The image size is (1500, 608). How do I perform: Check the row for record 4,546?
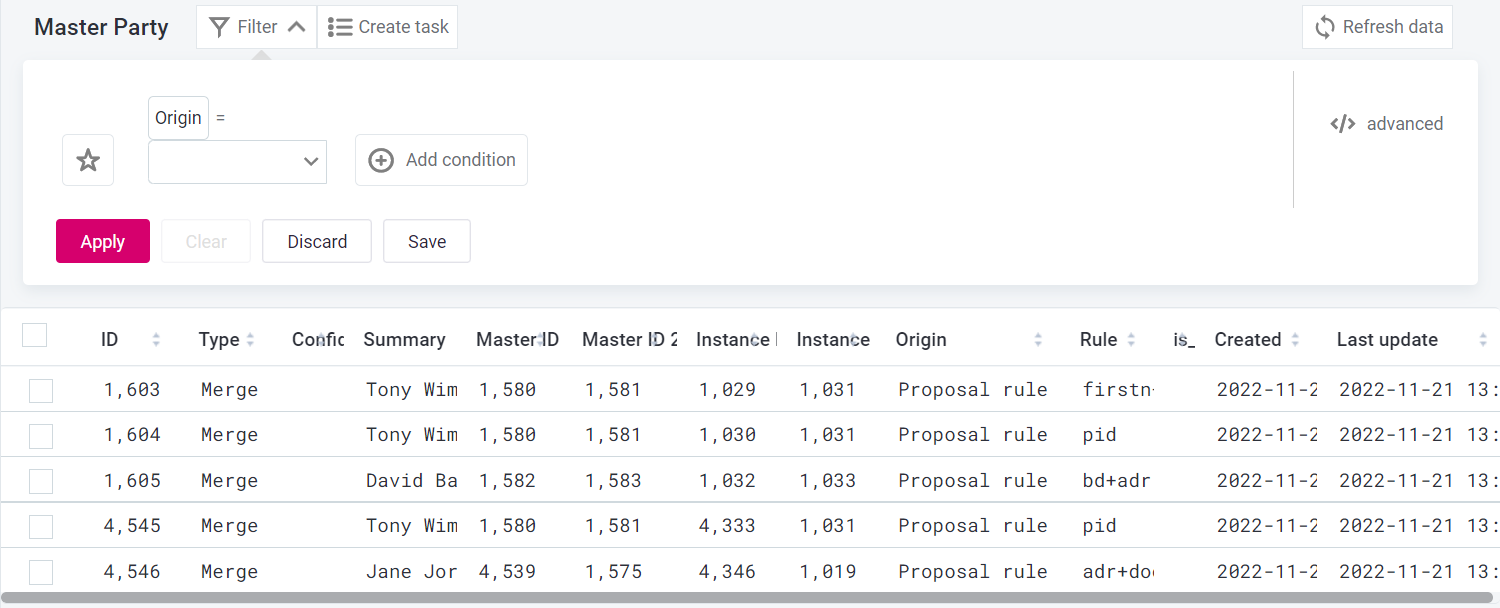click(x=40, y=572)
